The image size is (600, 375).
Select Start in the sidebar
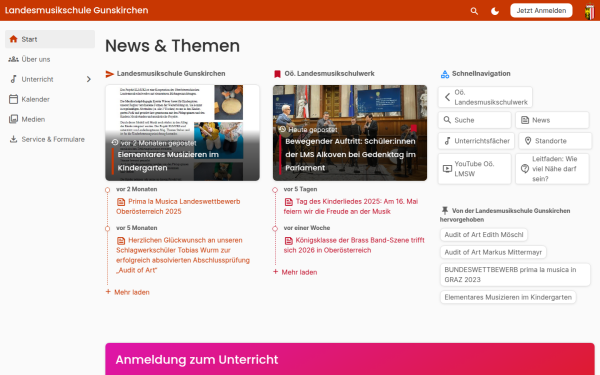point(50,39)
